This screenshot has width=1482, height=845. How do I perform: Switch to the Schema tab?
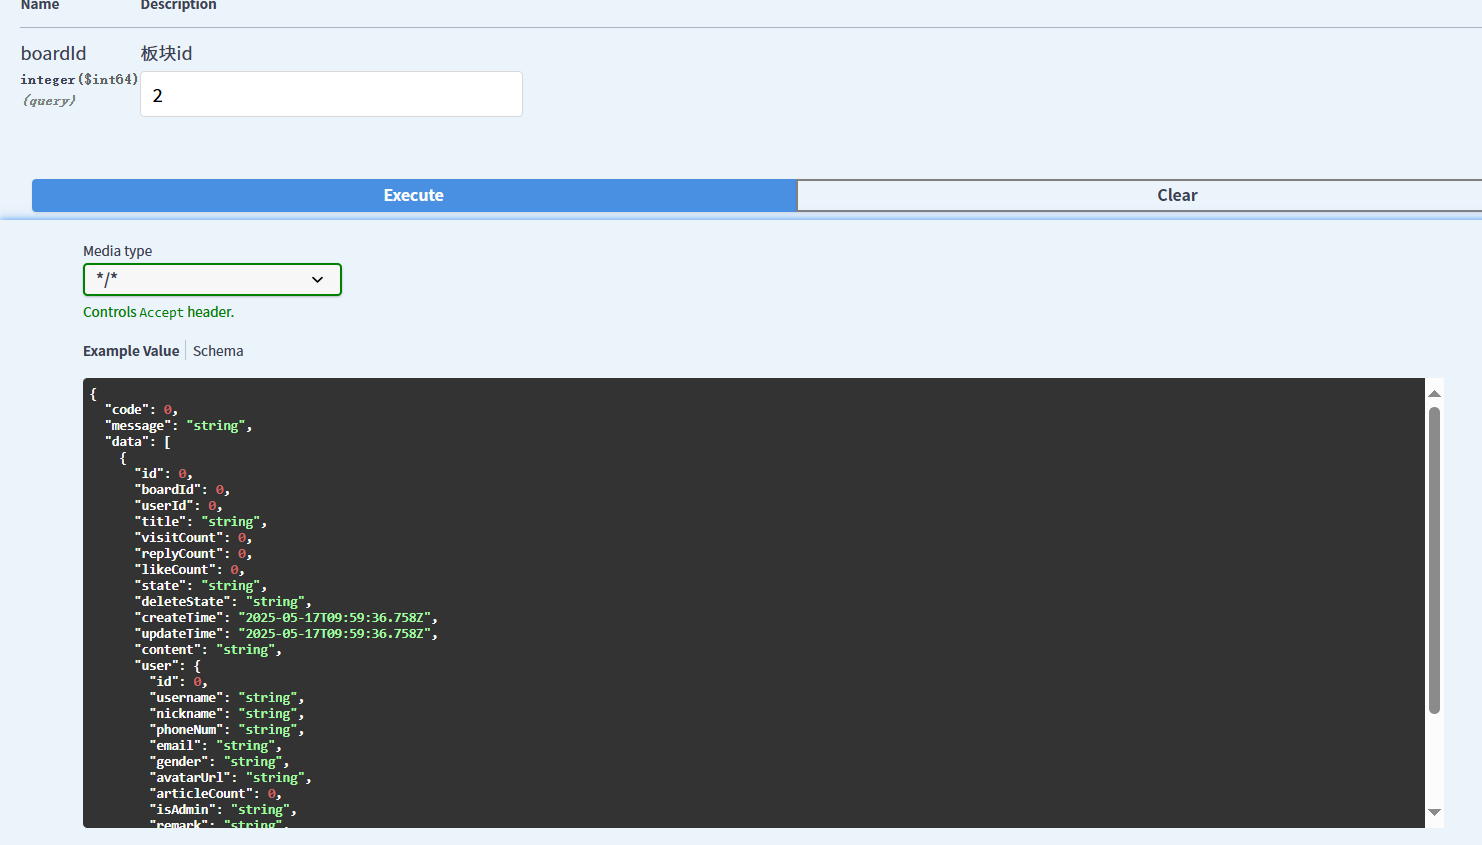click(x=218, y=351)
